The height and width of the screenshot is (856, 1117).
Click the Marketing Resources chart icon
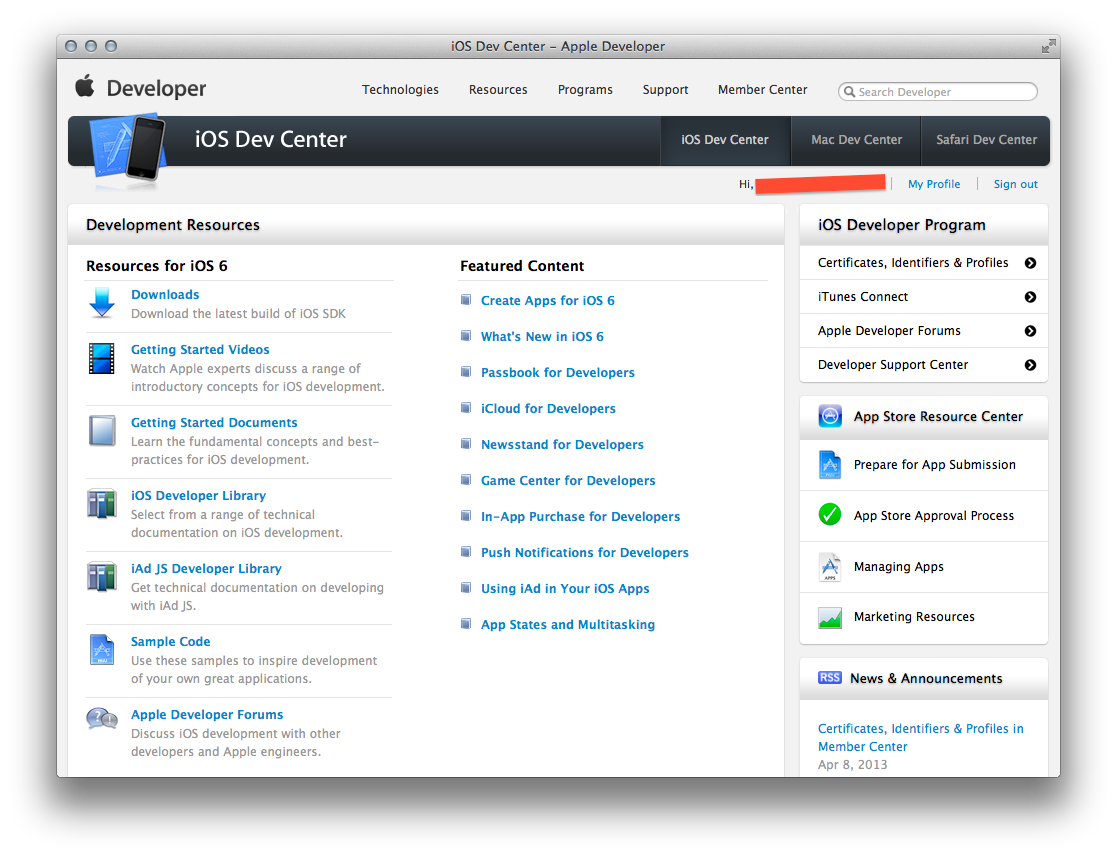point(830,617)
